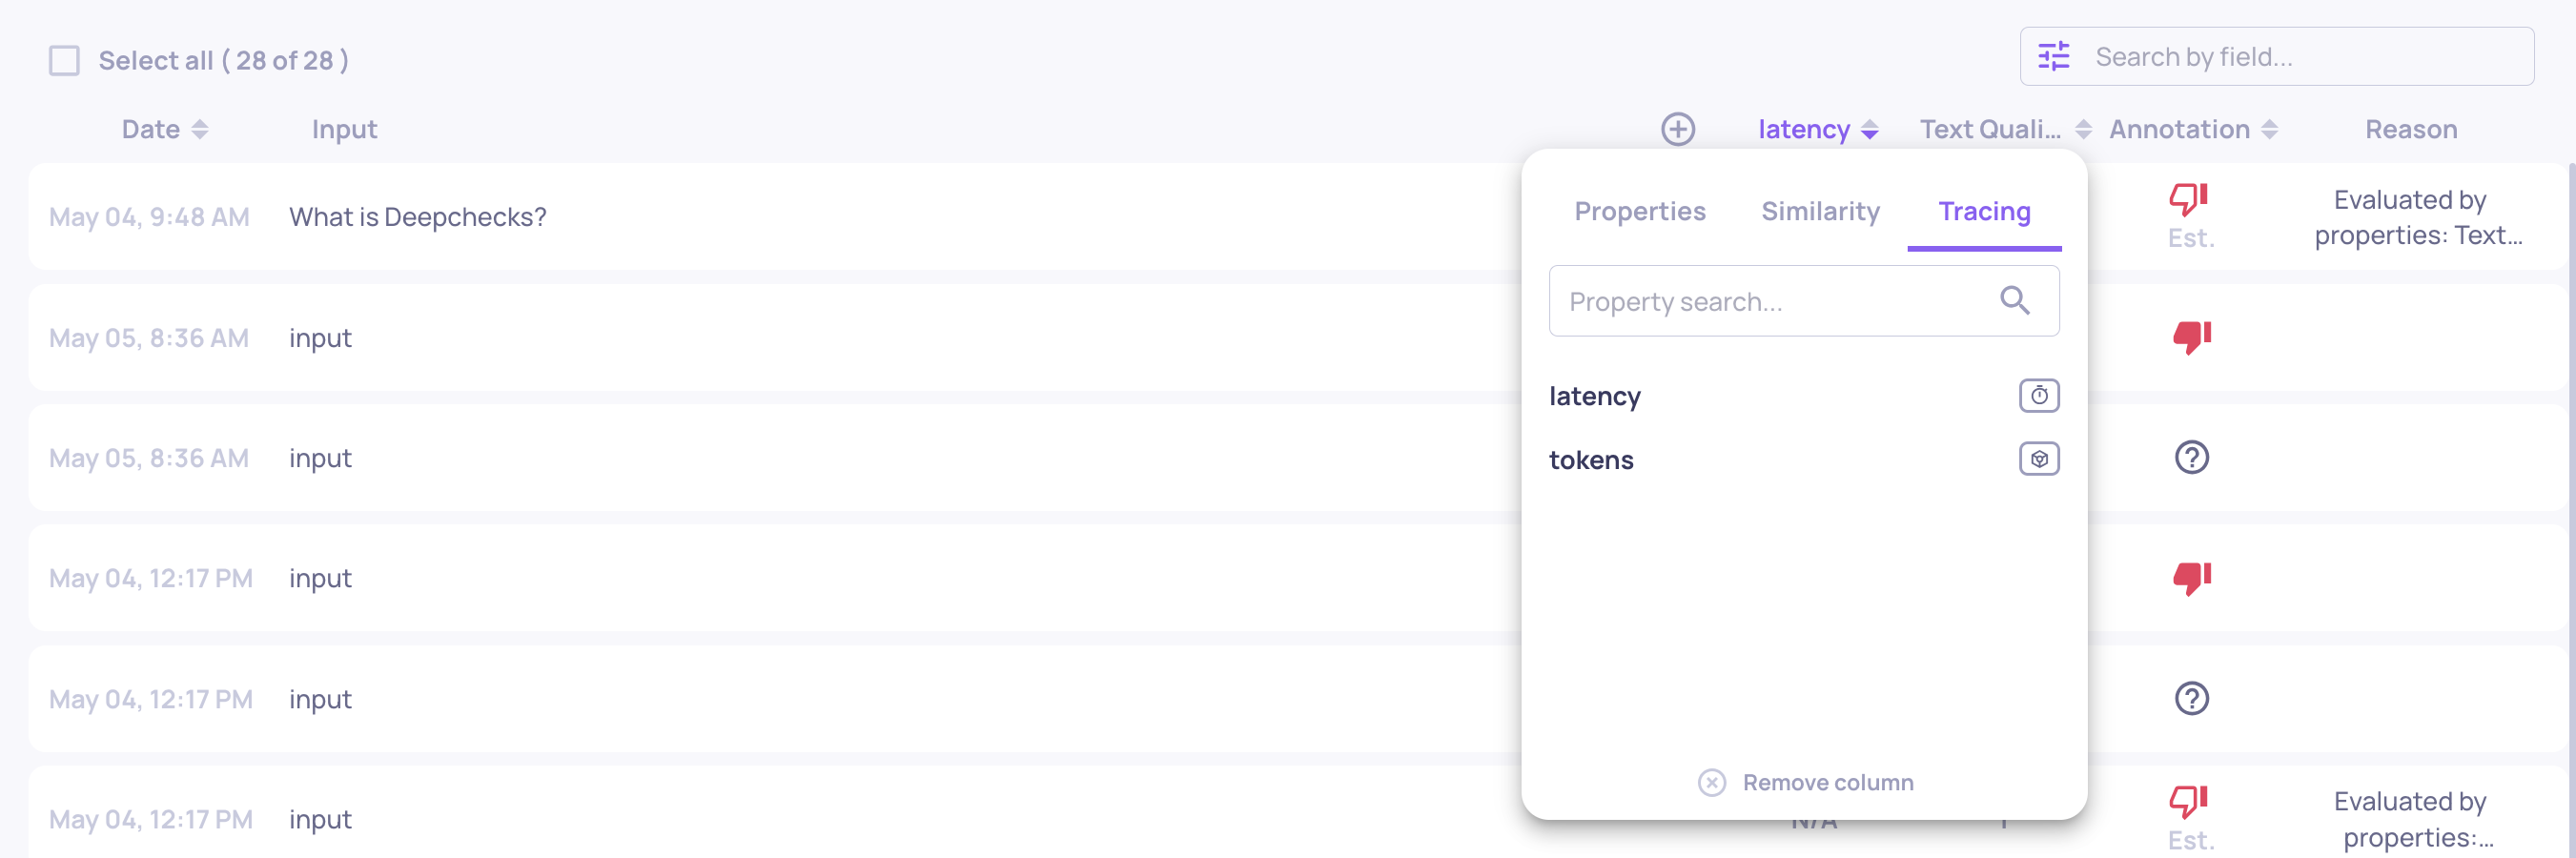Click the Remove column circle-x icon
Image resolution: width=2576 pixels, height=858 pixels.
[1712, 782]
